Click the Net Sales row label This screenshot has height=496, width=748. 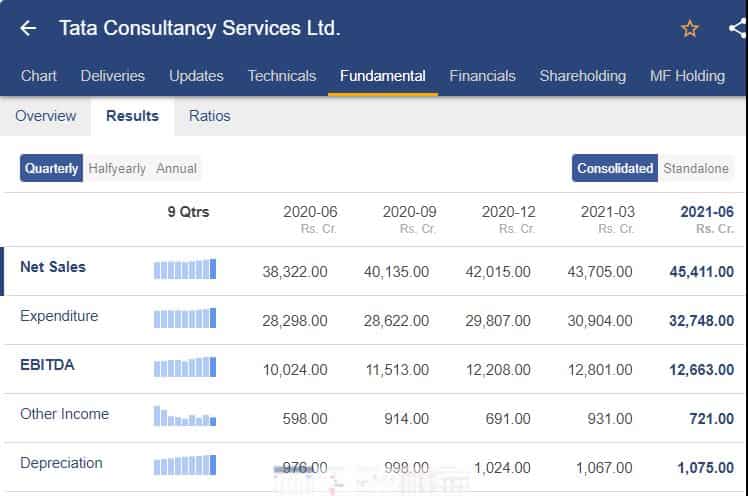53,267
